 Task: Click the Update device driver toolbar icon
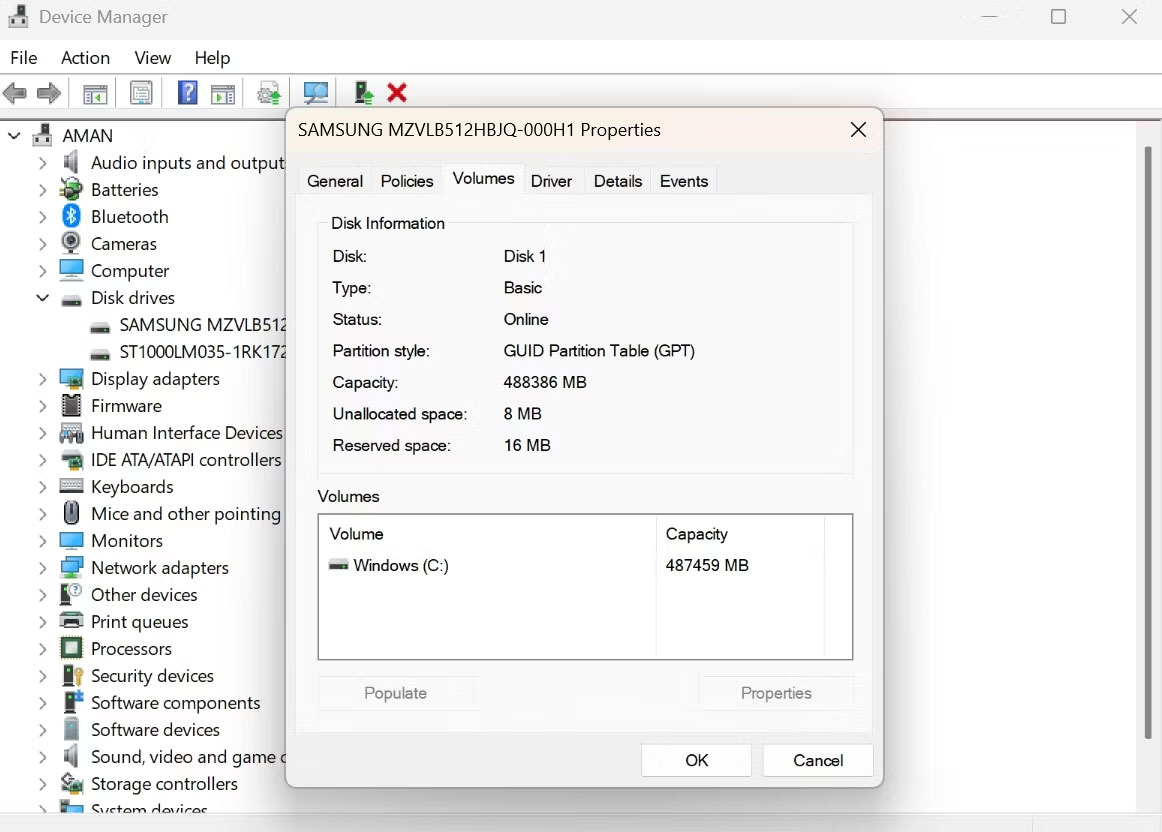(268, 93)
